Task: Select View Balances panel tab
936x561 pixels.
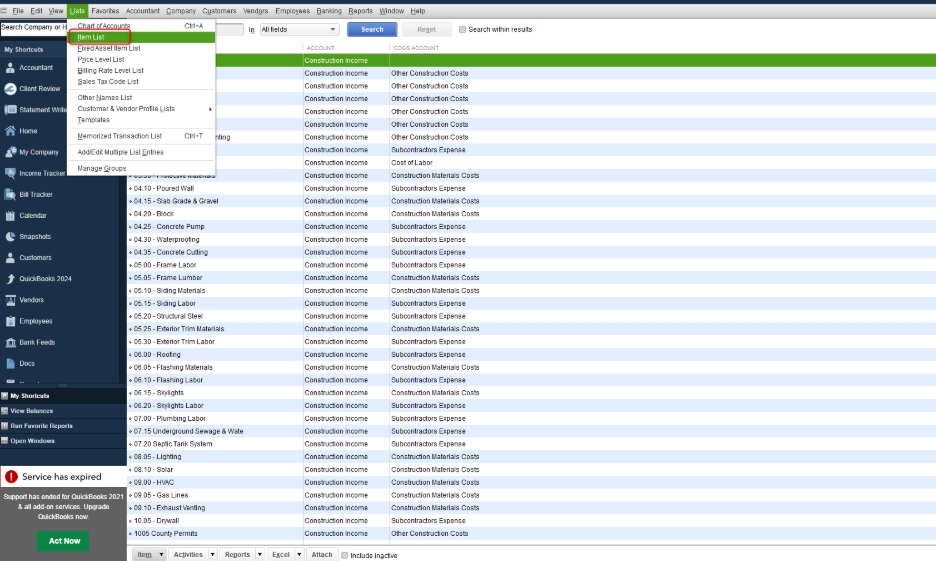Action: (x=63, y=411)
